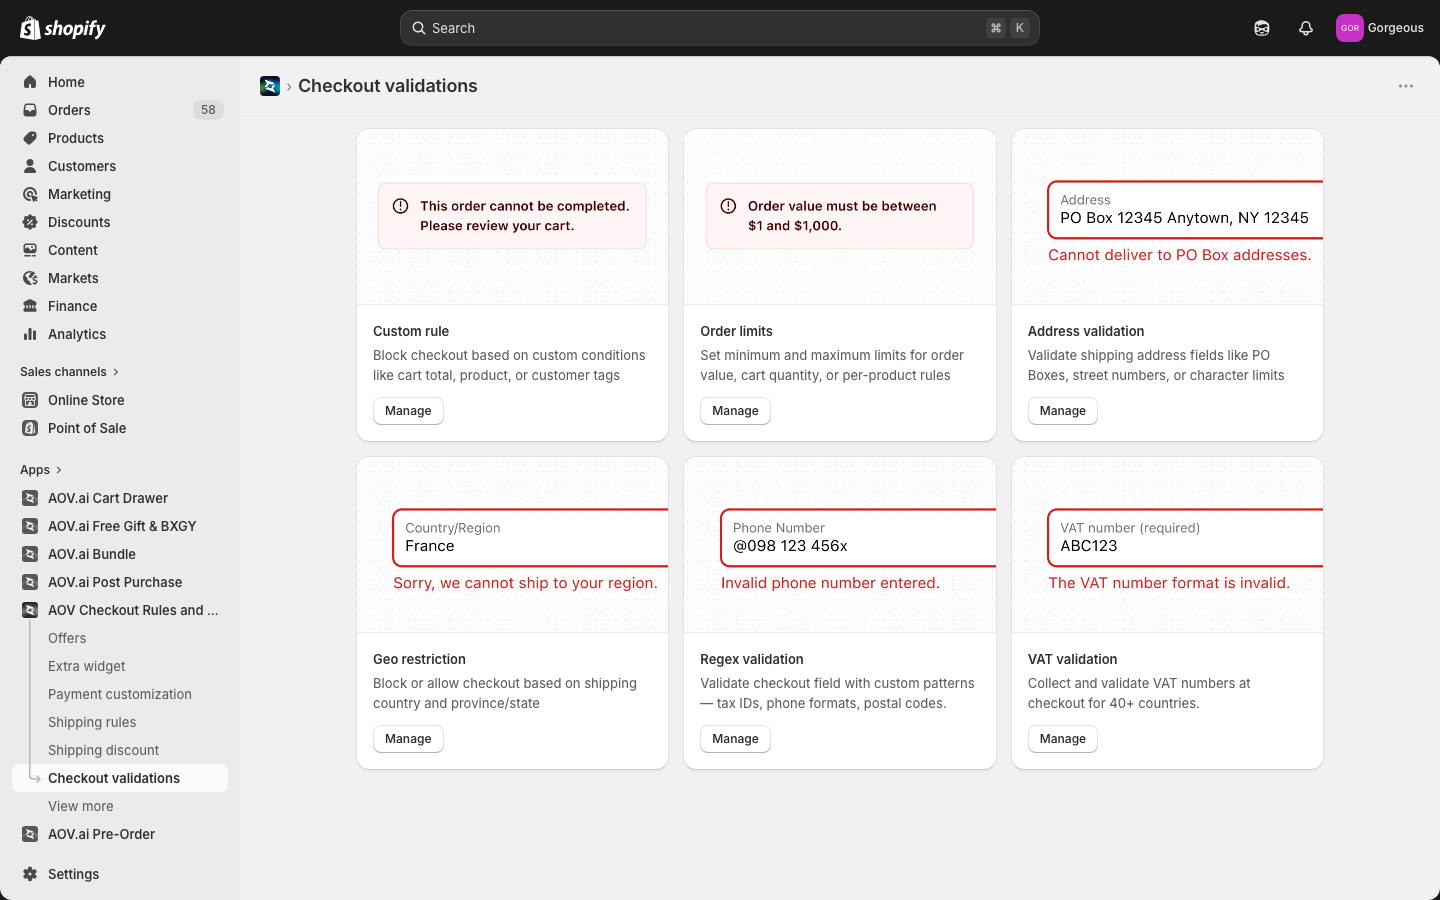This screenshot has height=900, width=1440.
Task: Click the Custom rule card title
Action: 411,331
